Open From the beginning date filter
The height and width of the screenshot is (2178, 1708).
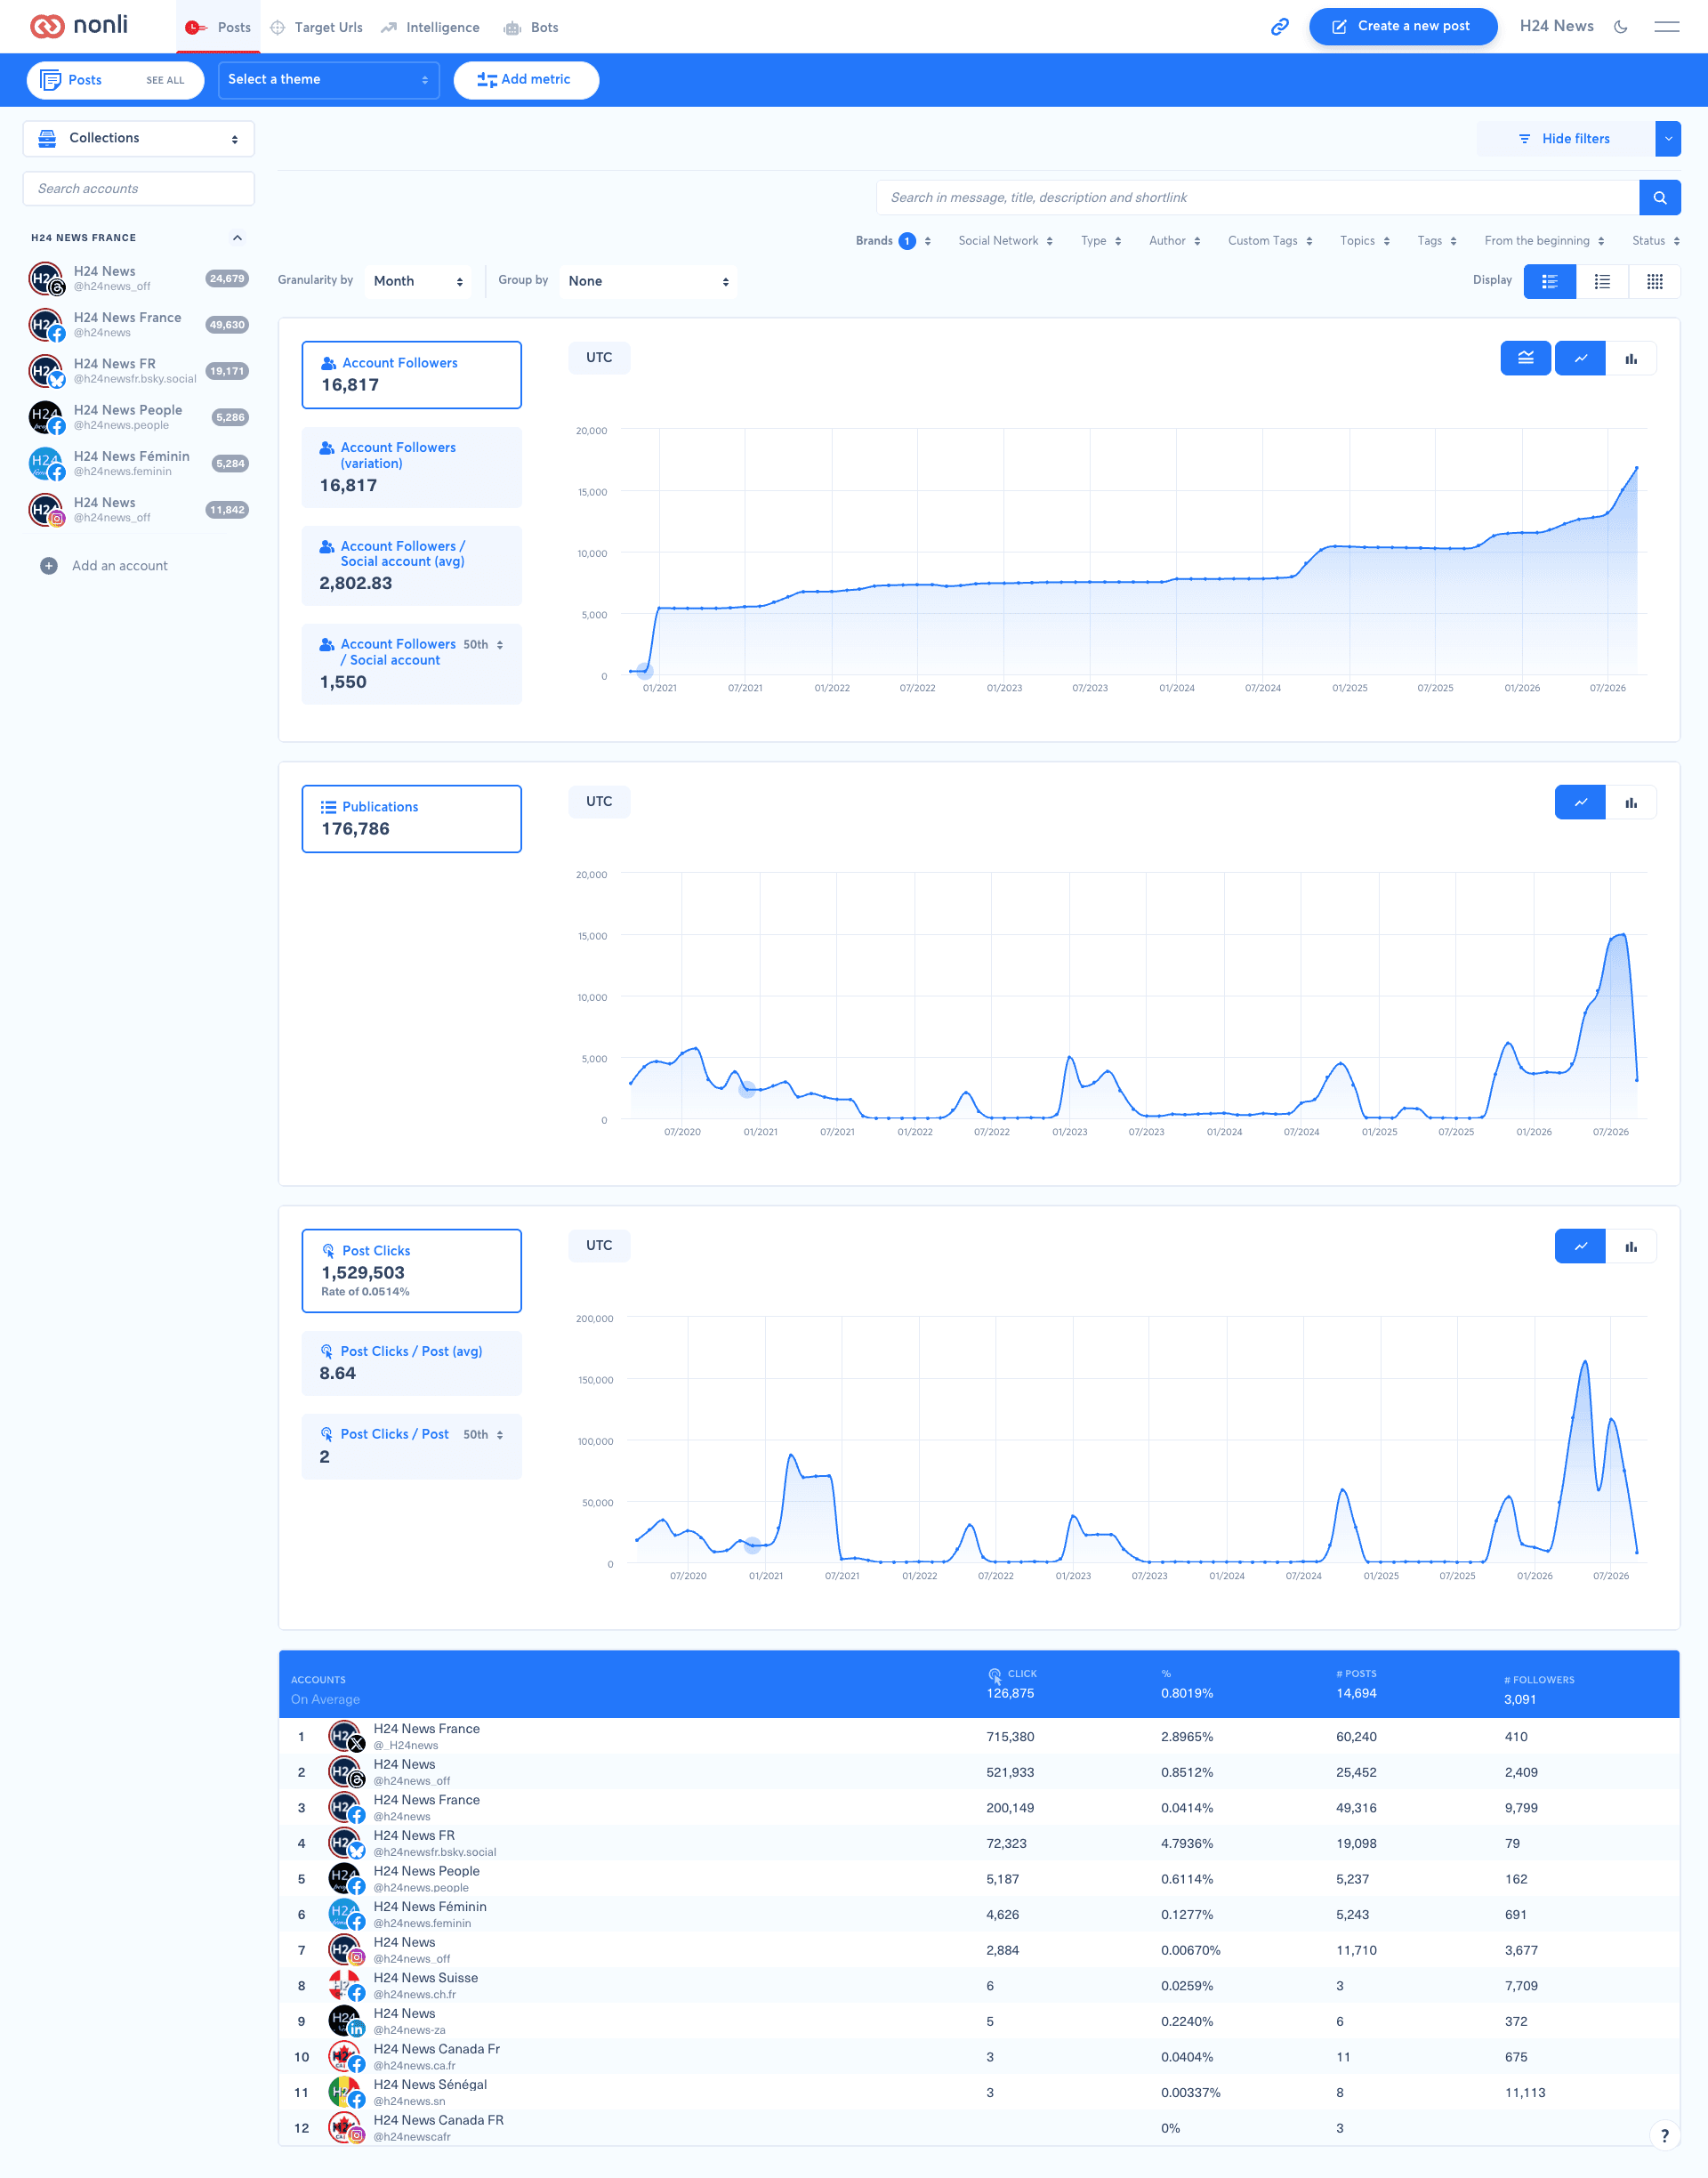tap(1544, 241)
